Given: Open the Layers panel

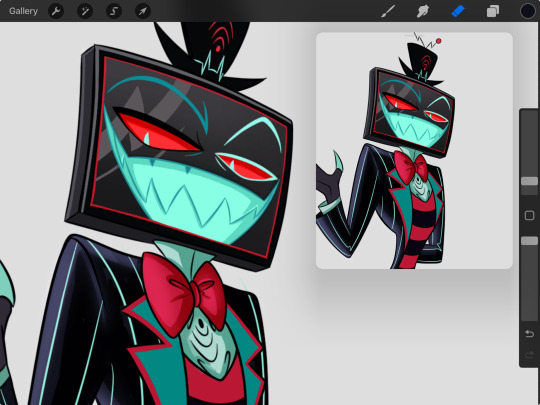Looking at the screenshot, I should point(493,11).
